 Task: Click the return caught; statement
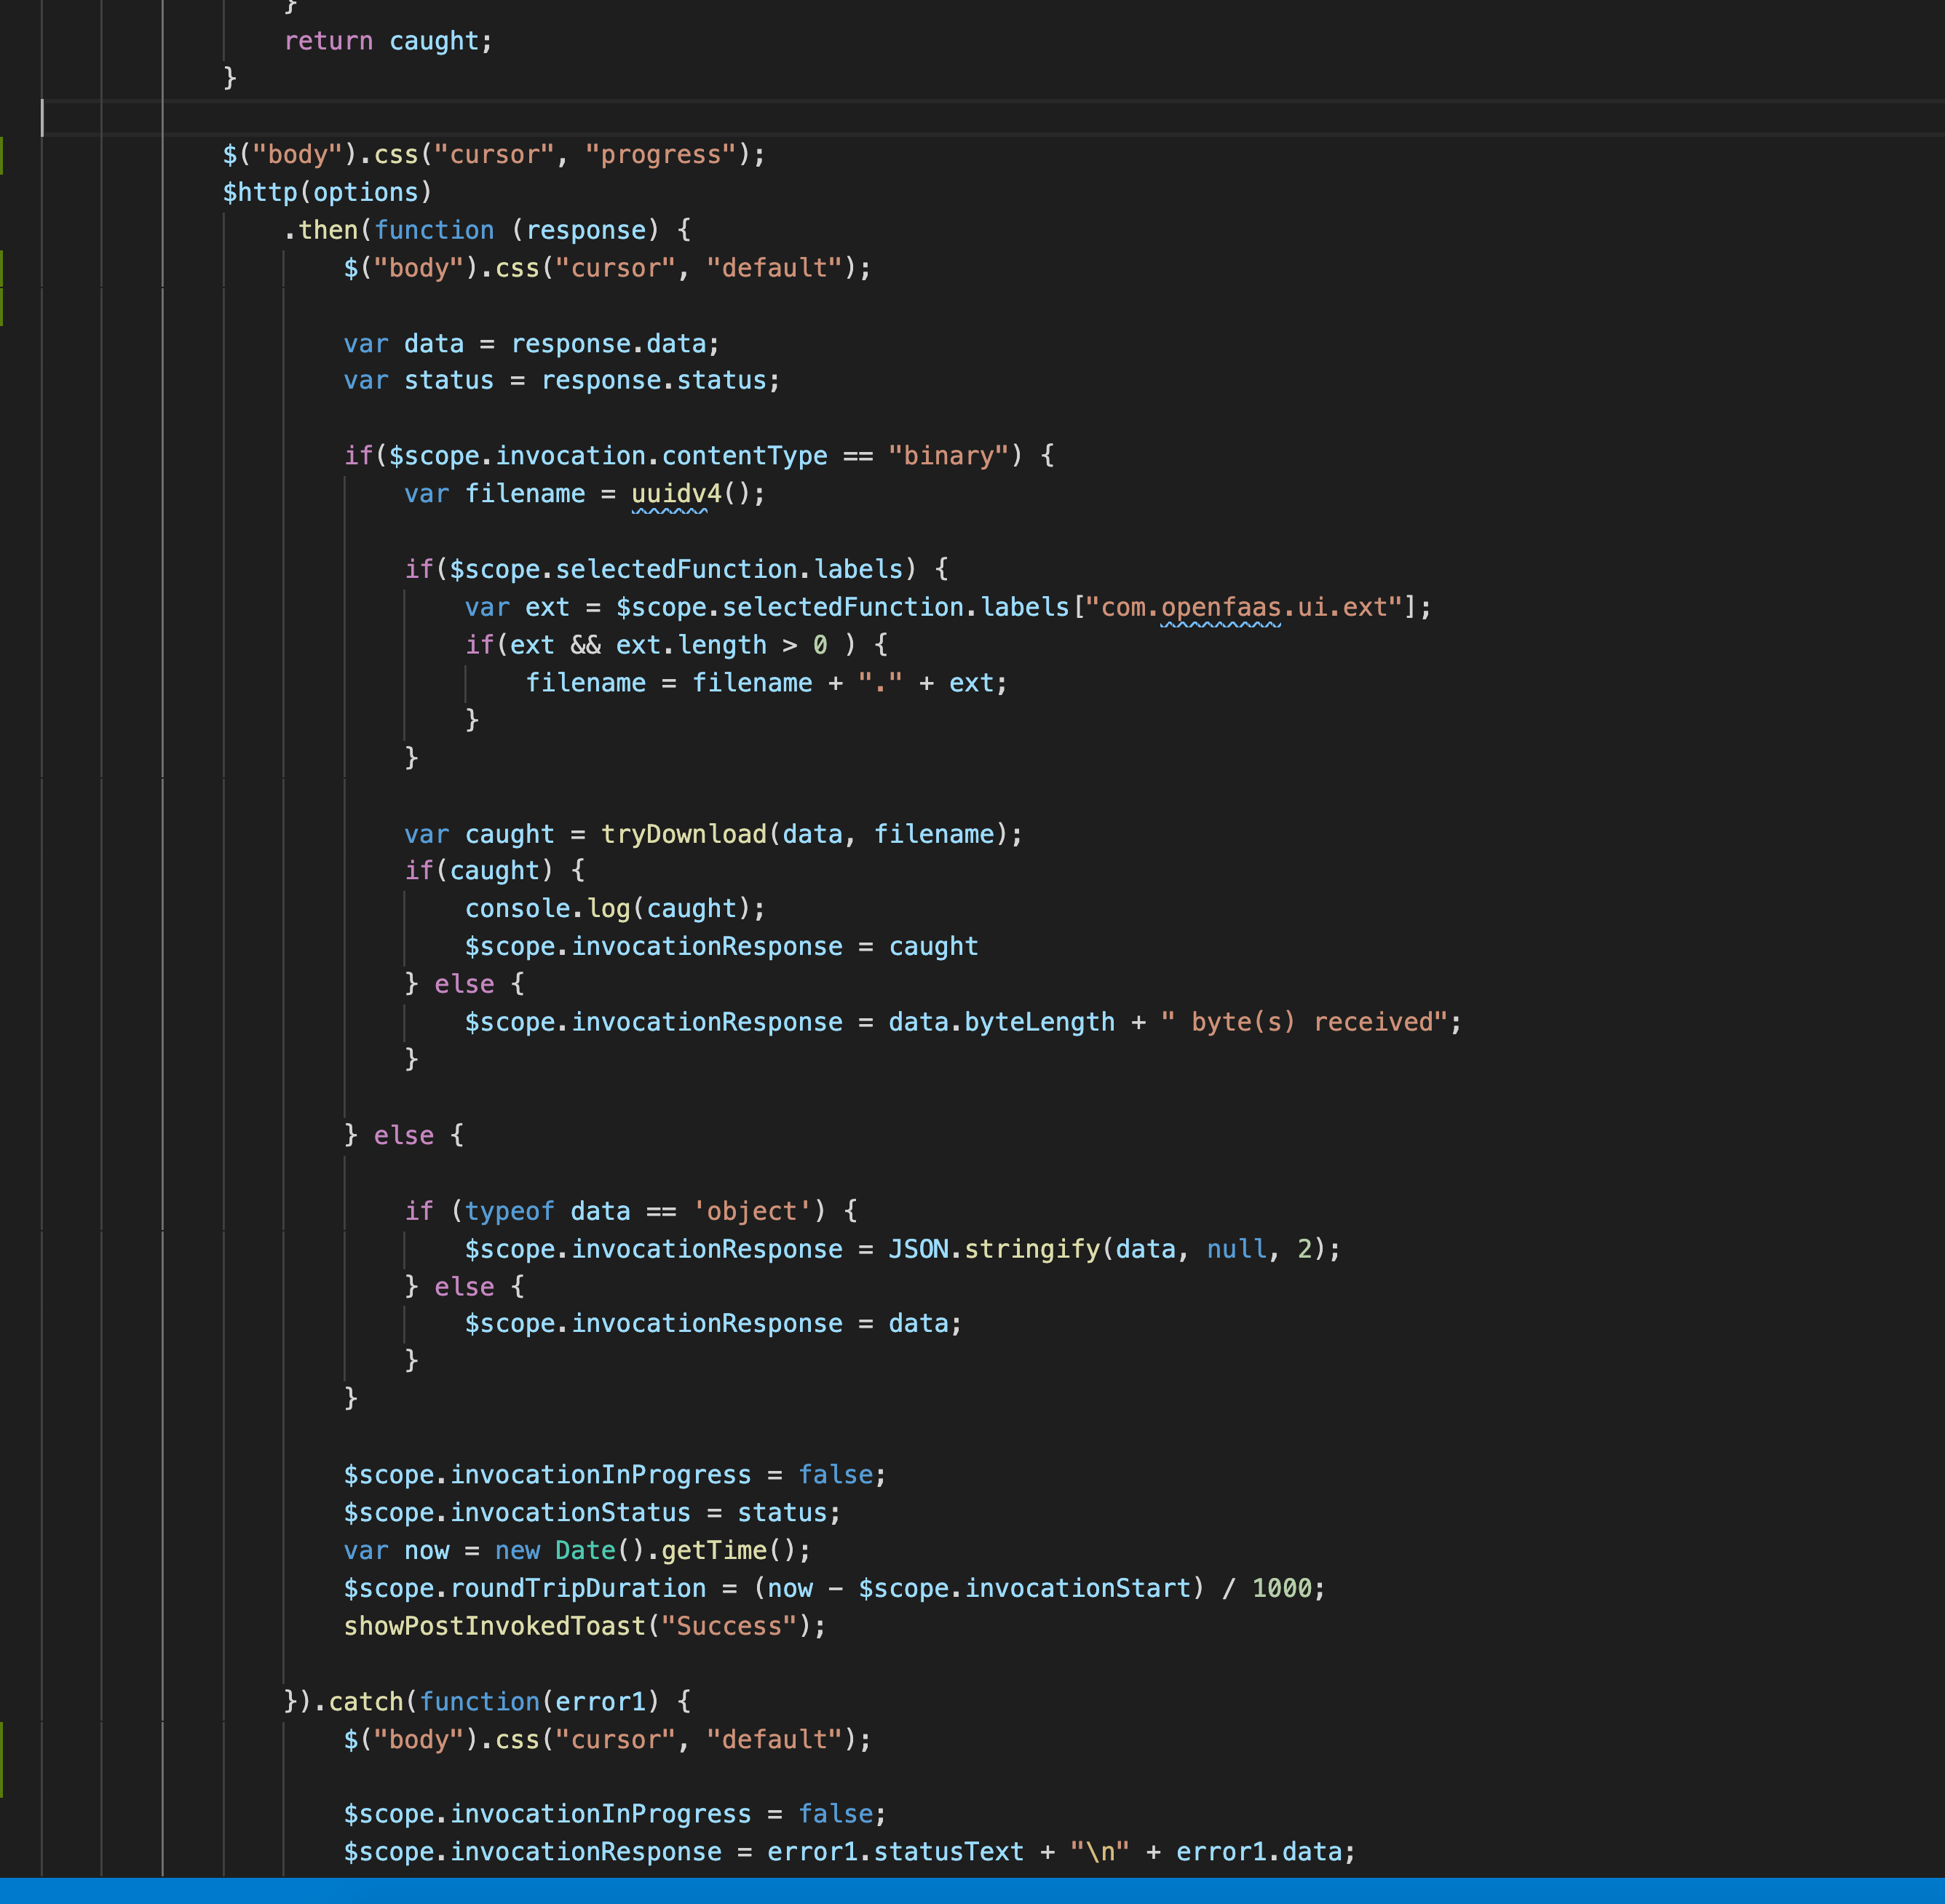point(388,41)
